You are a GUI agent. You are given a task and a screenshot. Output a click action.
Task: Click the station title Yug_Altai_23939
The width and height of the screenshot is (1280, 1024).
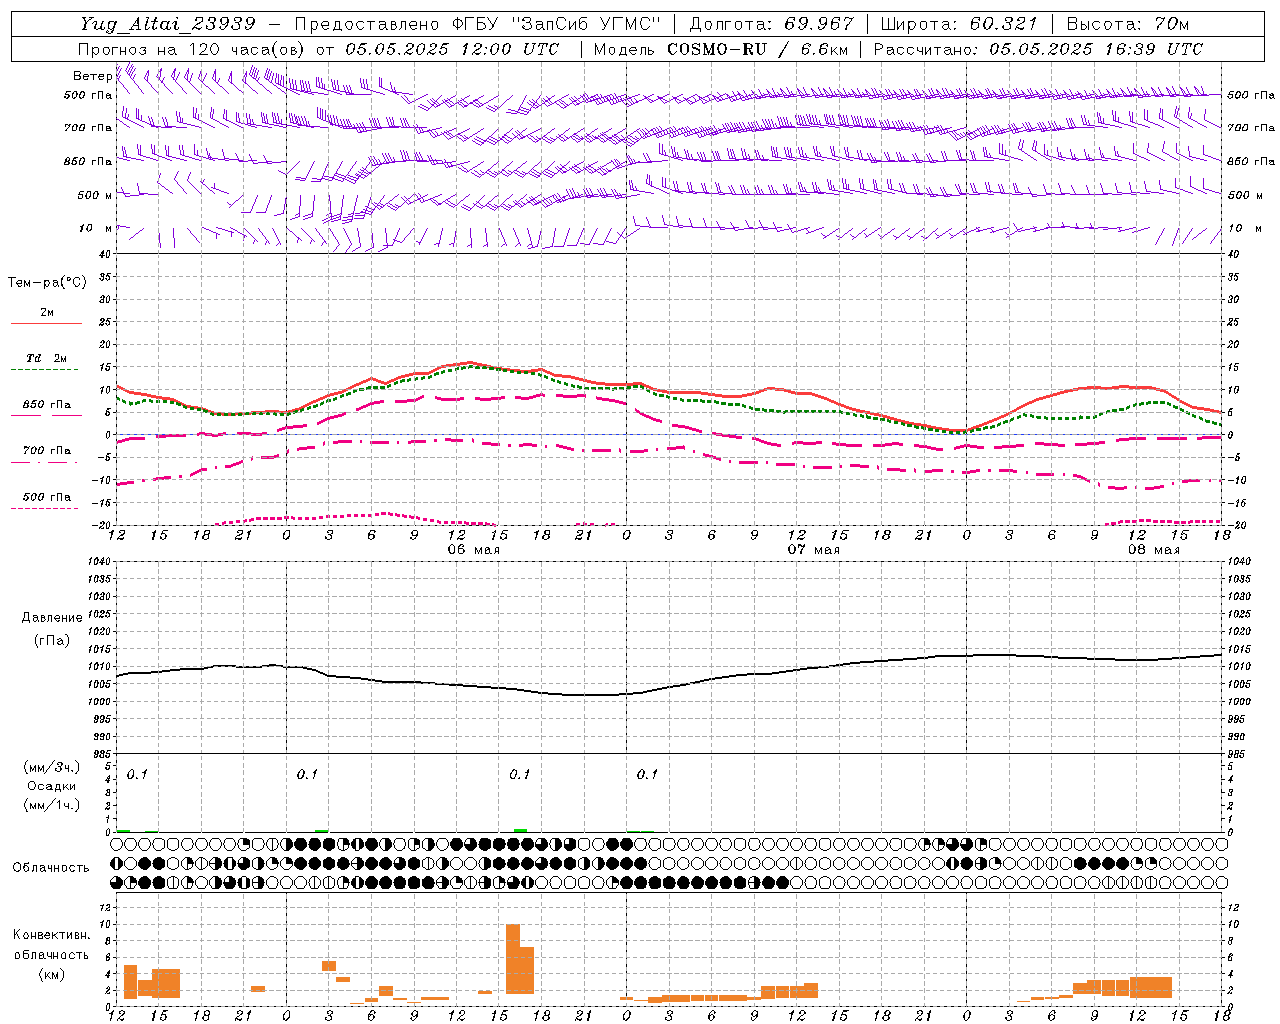click(x=167, y=24)
